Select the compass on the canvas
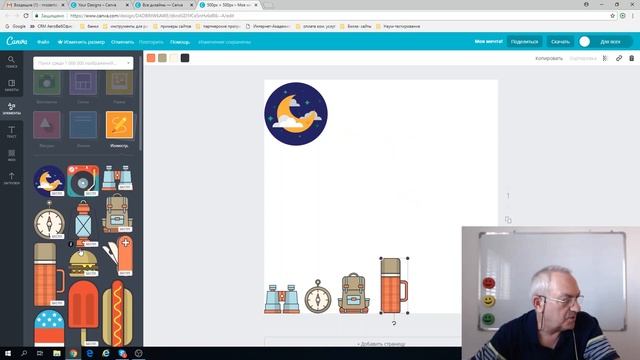Viewport: 640px width, 360px height. pos(318,297)
